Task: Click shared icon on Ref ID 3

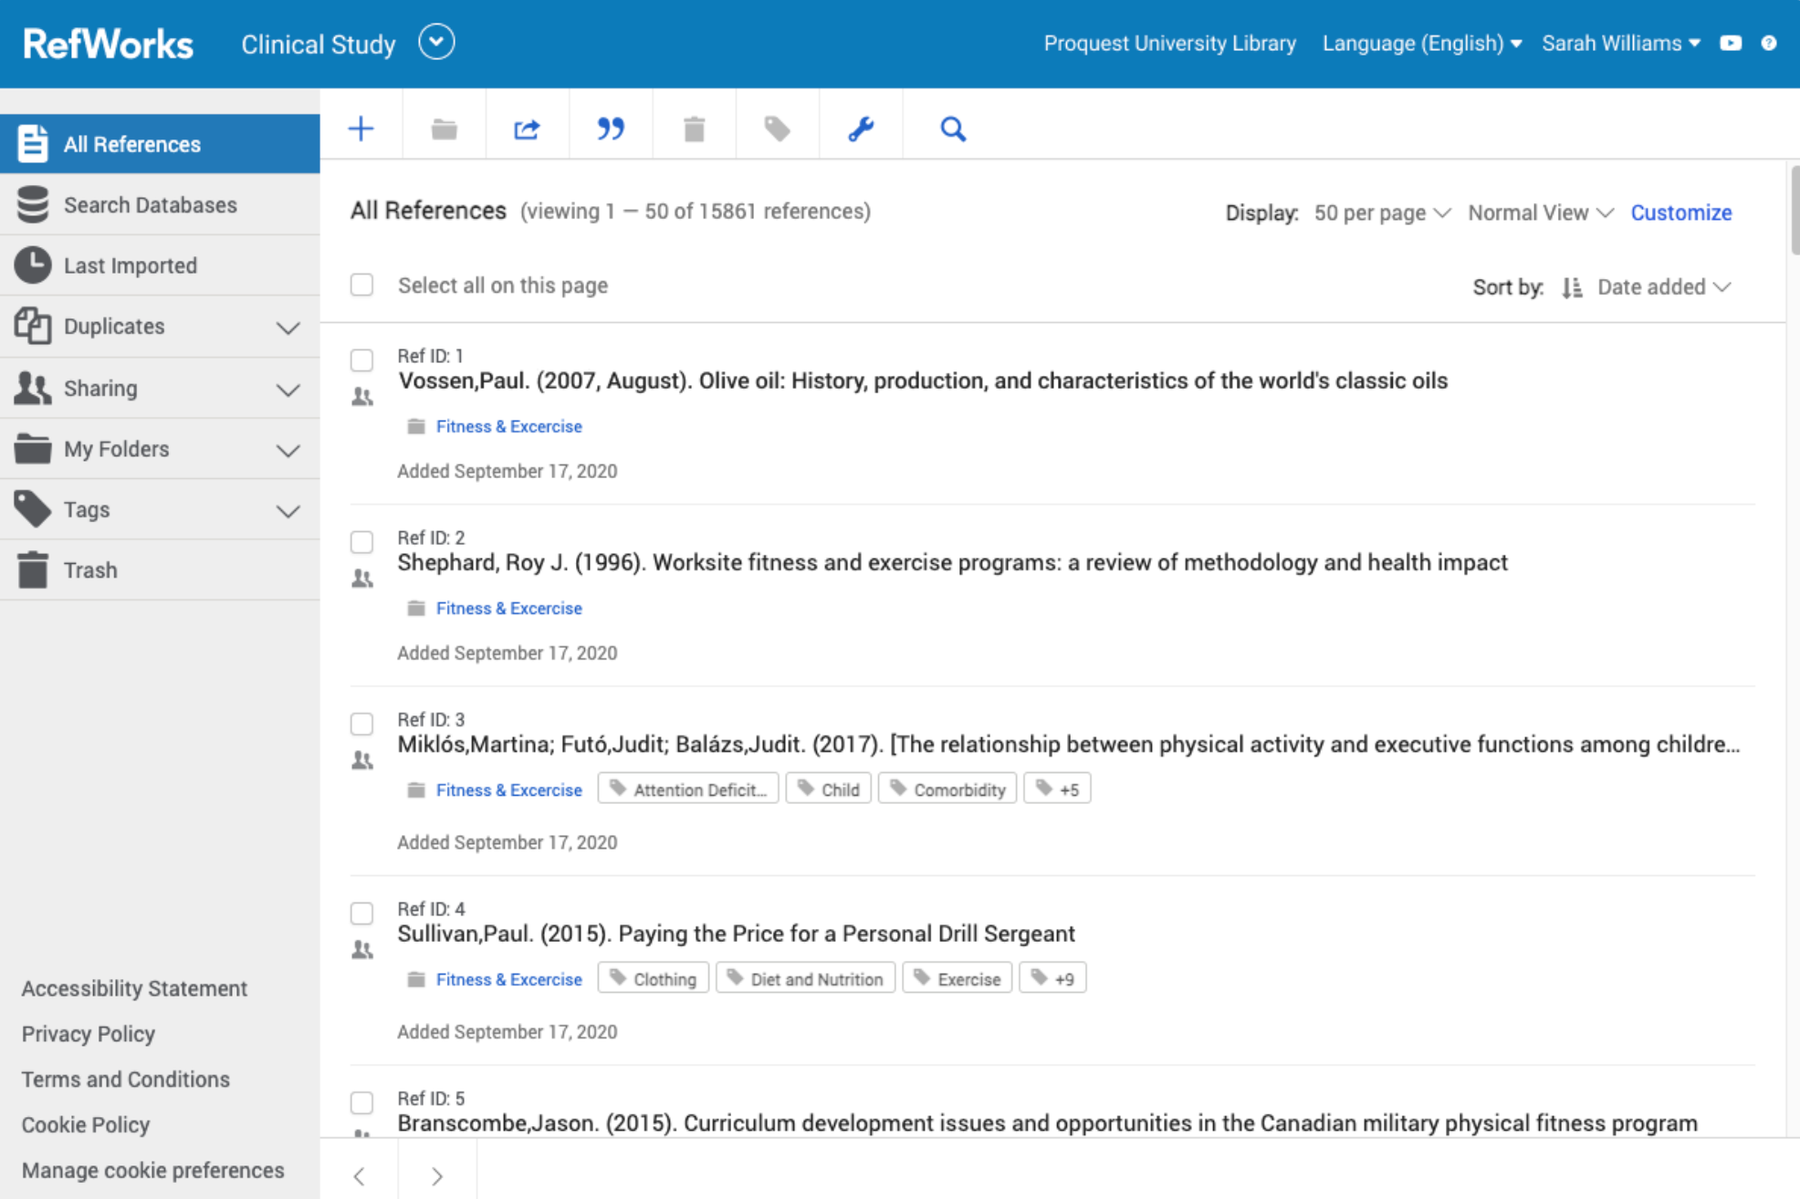Action: click(362, 761)
